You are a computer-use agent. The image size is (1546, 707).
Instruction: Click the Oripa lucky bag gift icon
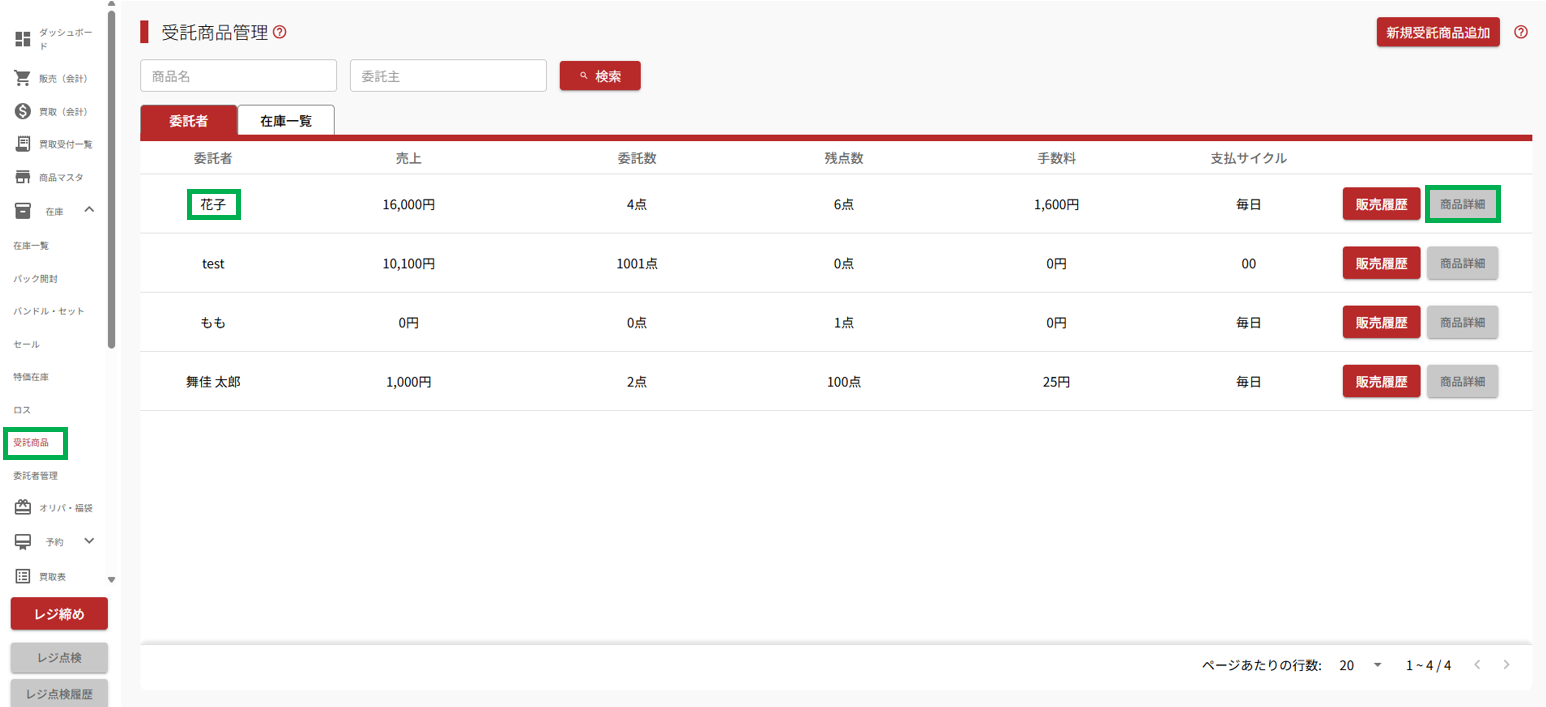tap(22, 508)
